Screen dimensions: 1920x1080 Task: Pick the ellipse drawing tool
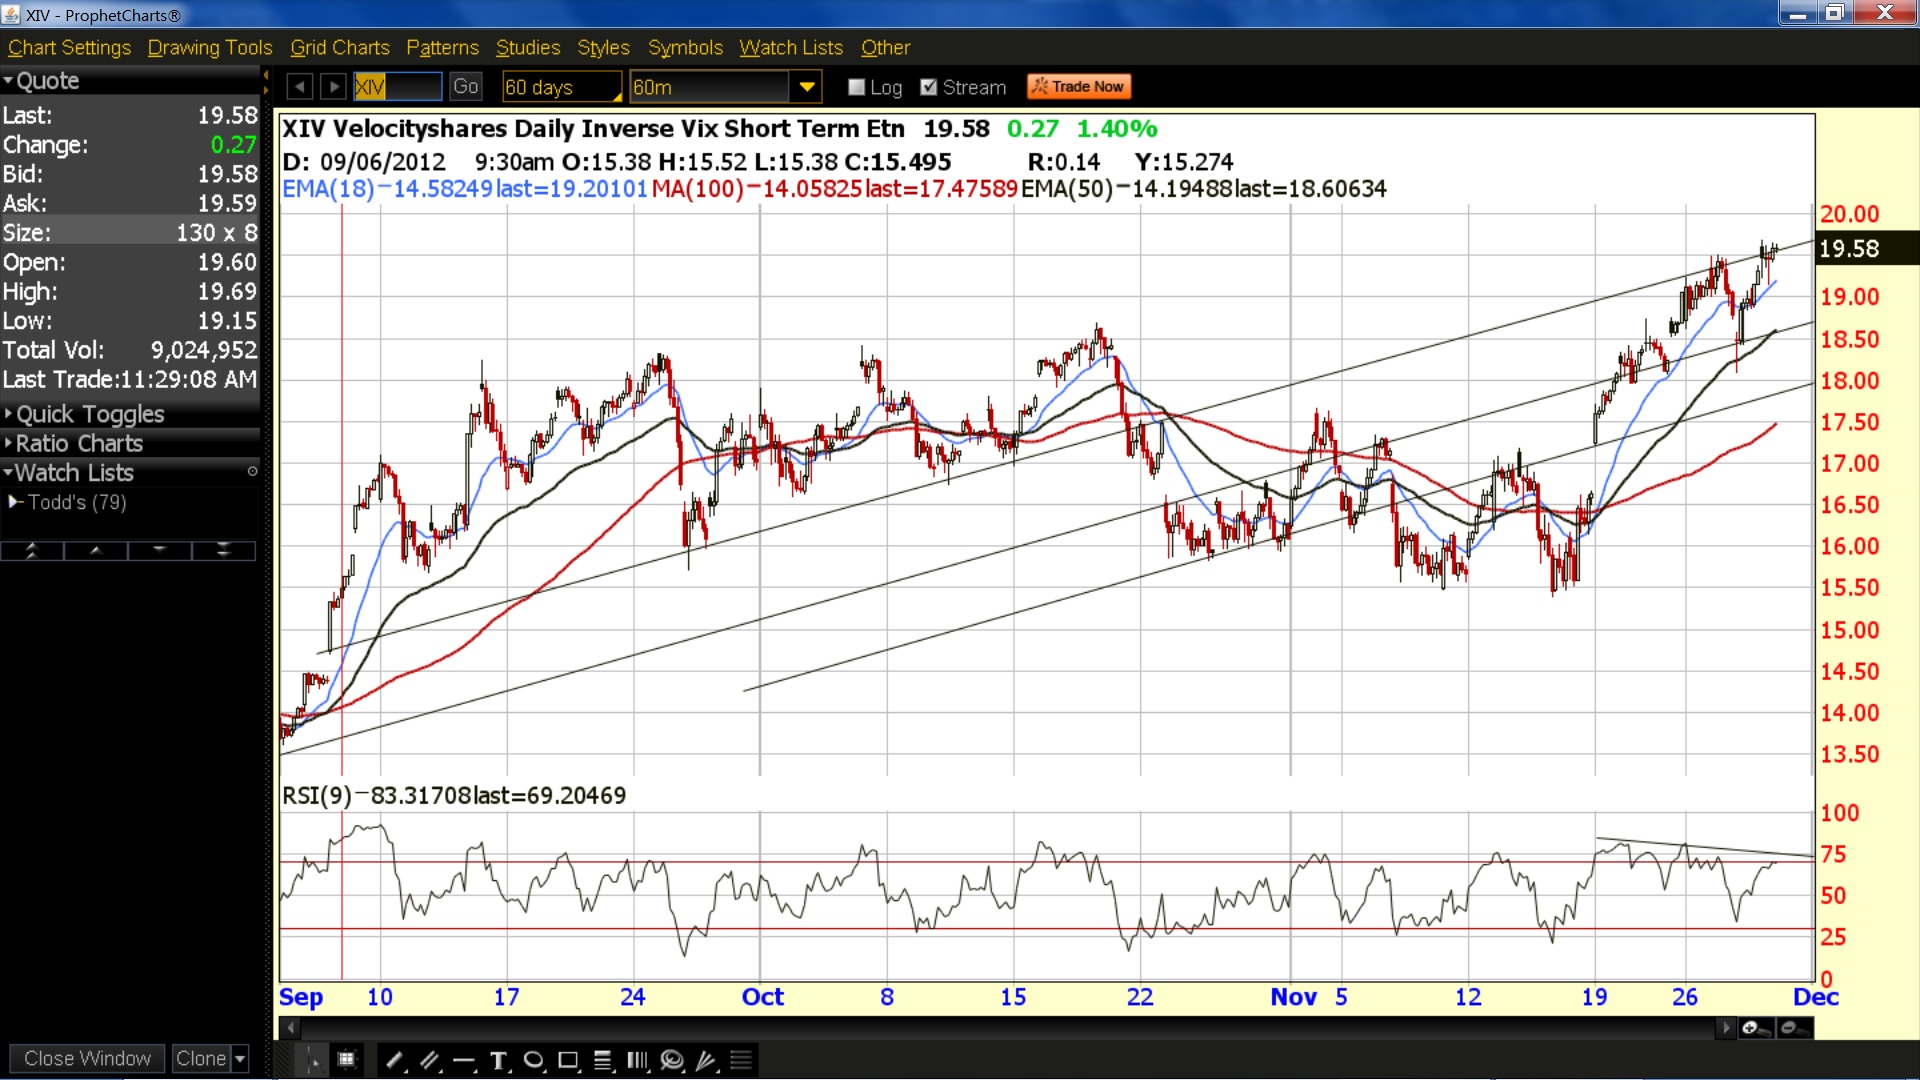click(x=534, y=1061)
